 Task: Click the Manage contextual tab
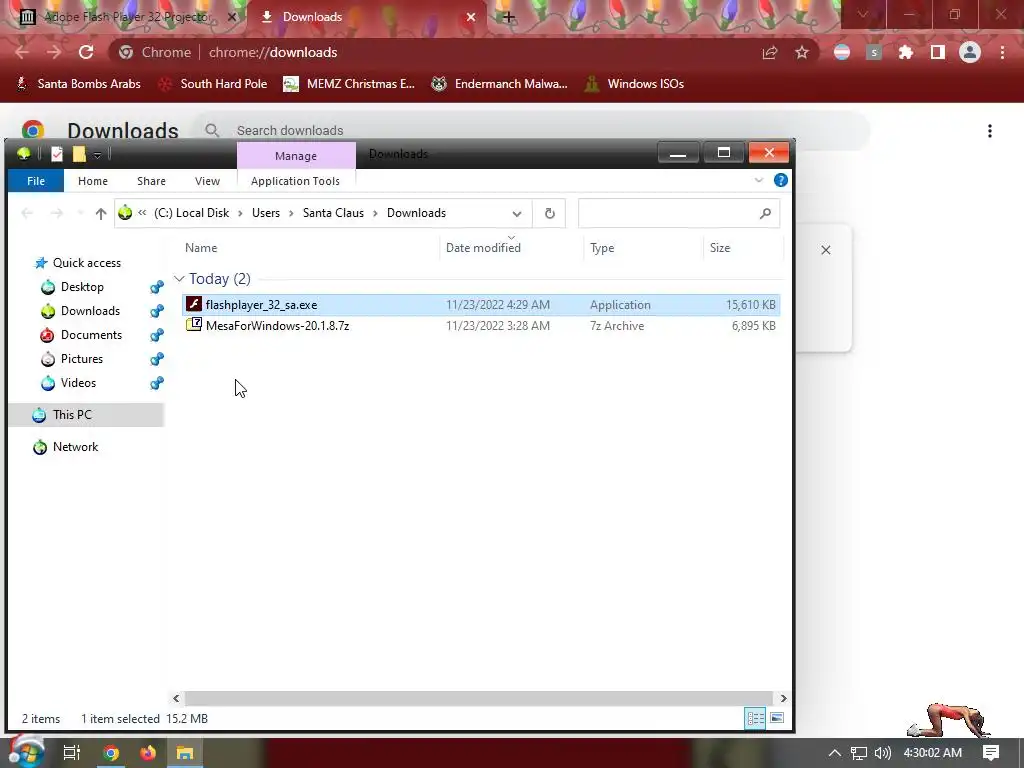(296, 155)
